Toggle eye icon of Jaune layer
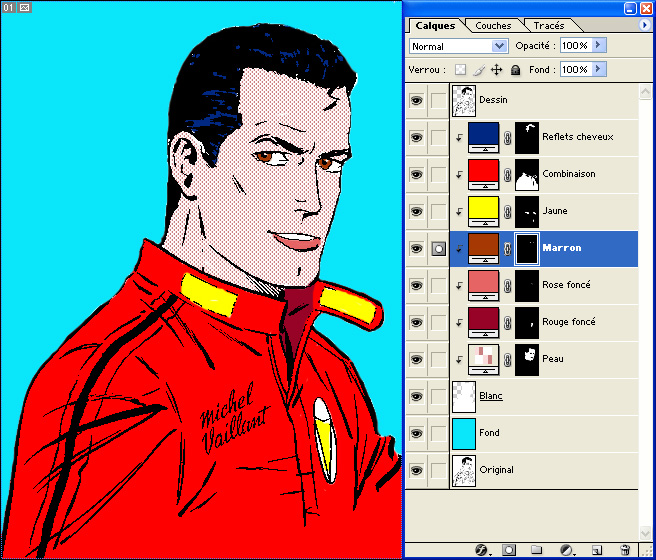Viewport: 656px width, 560px height. 416,211
